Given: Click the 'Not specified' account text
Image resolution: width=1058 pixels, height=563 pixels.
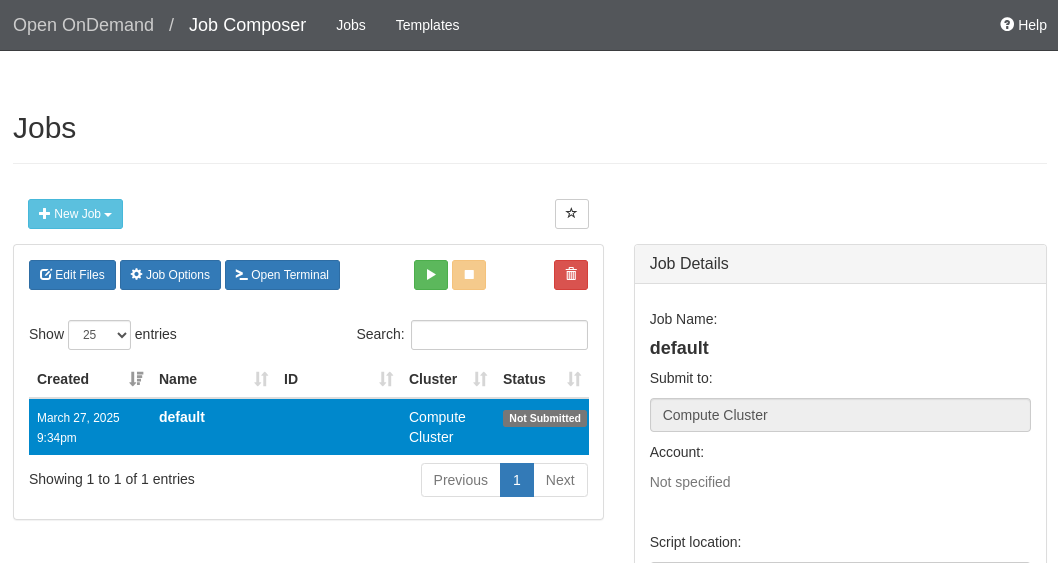Looking at the screenshot, I should [x=690, y=482].
